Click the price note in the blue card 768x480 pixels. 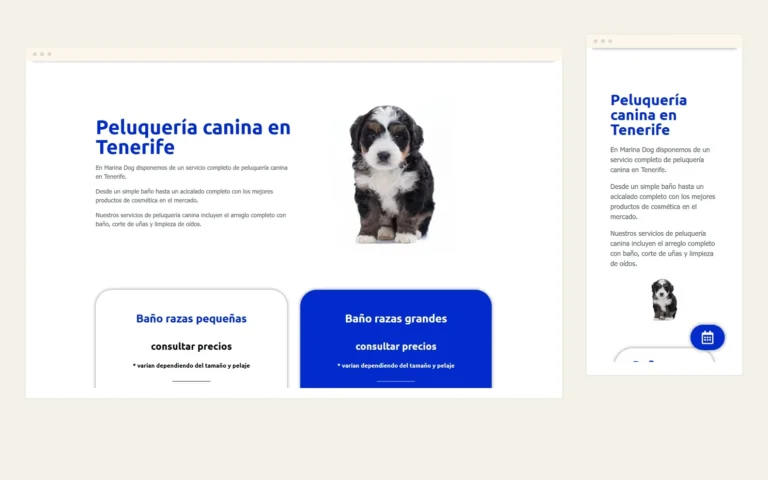click(396, 365)
